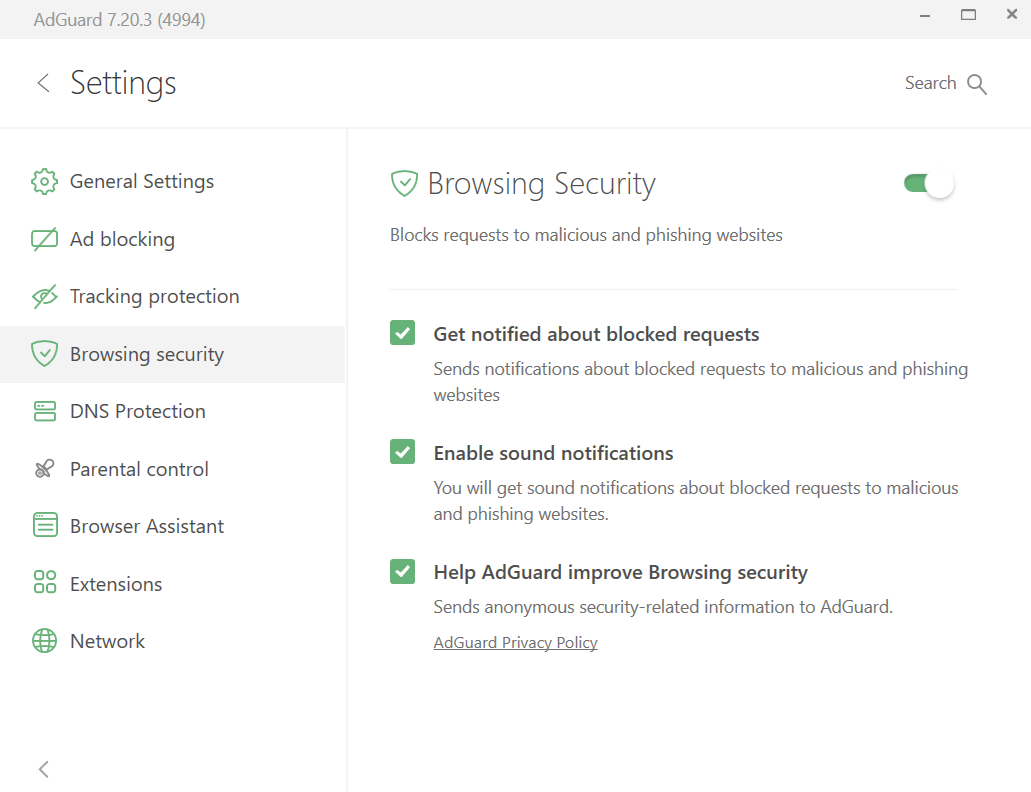The width and height of the screenshot is (1031, 792).
Task: Open the General Settings section
Action: (x=172, y=181)
